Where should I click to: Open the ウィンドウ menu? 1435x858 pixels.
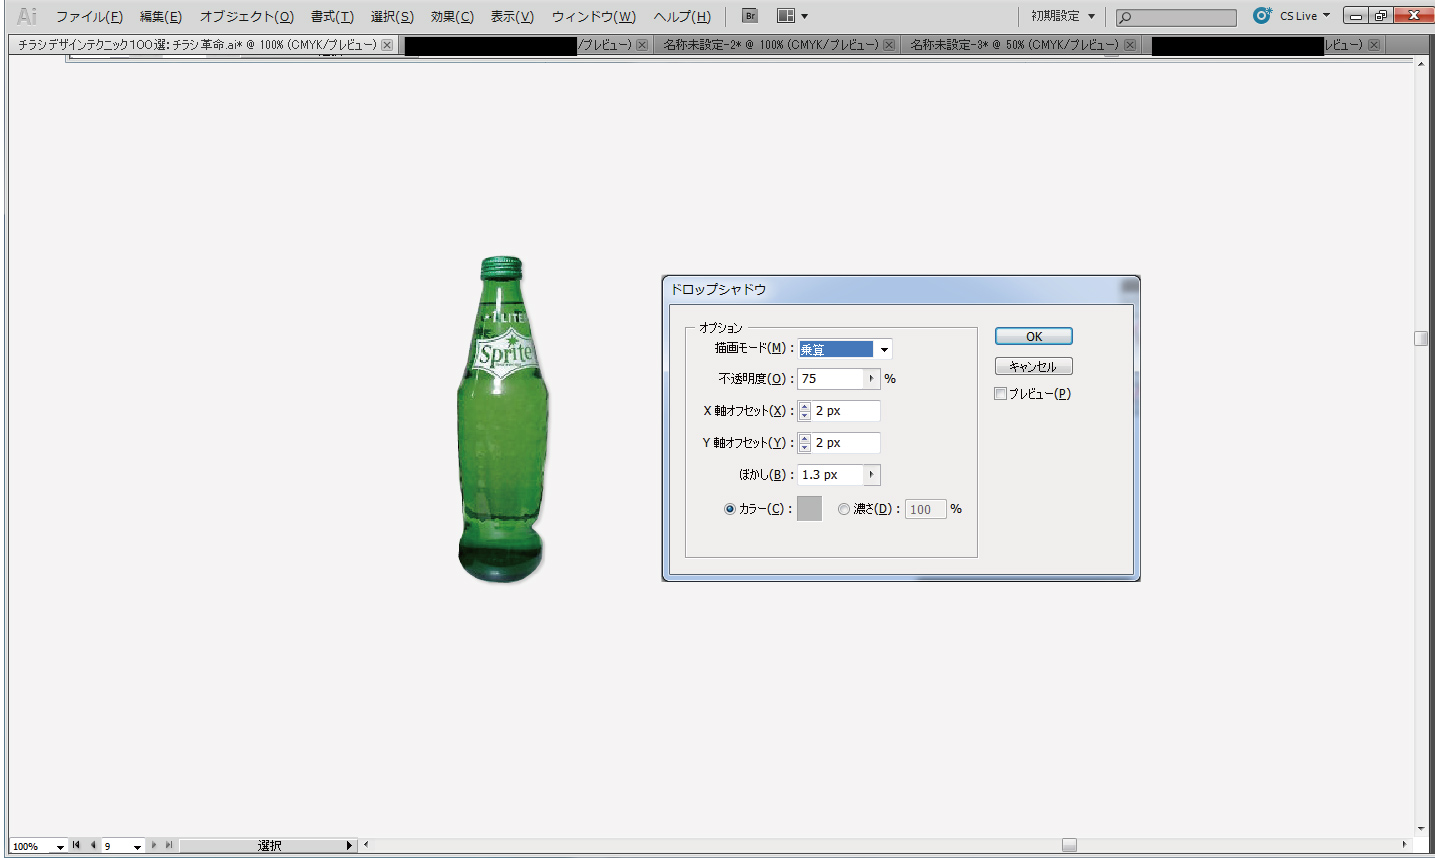[x=594, y=17]
